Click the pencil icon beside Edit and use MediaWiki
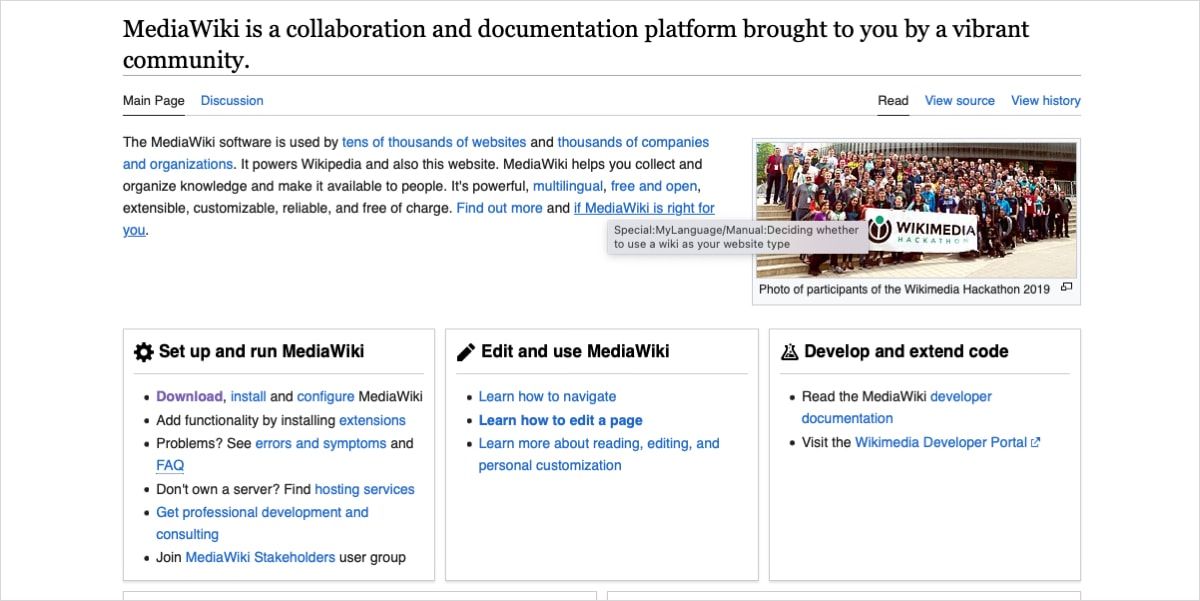The height and width of the screenshot is (601, 1200). (465, 351)
